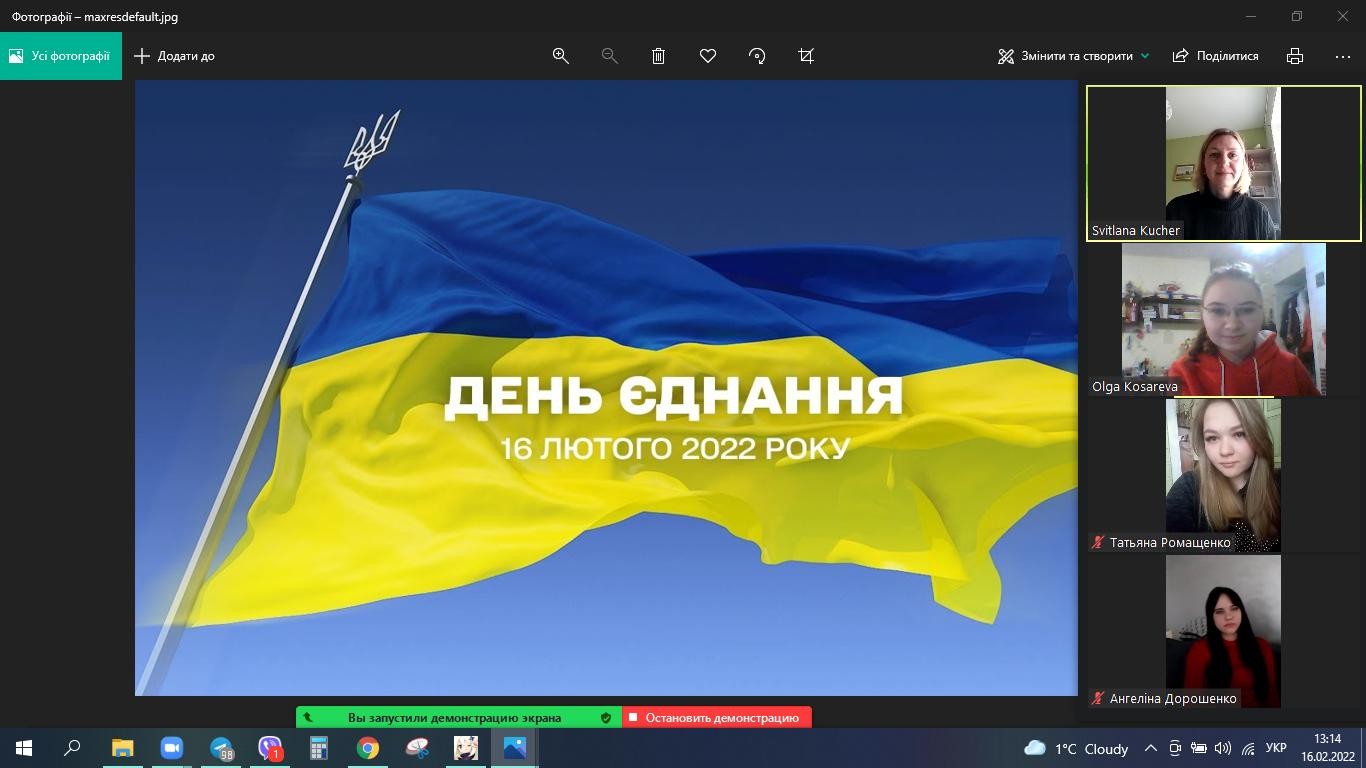Screen dimensions: 1366x768
Task: Open the paint palette app in taskbar
Action: coord(417,748)
